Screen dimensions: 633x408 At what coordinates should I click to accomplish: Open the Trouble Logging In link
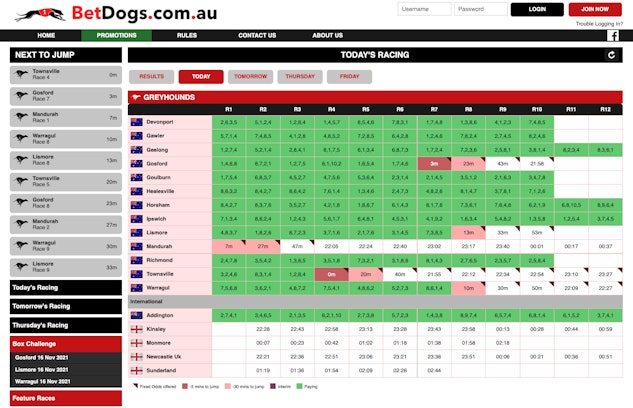[599, 24]
